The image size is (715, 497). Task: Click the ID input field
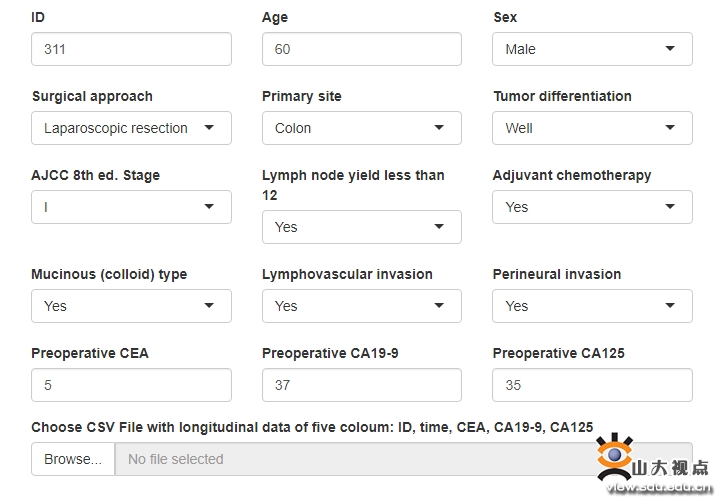pyautogui.click(x=131, y=49)
